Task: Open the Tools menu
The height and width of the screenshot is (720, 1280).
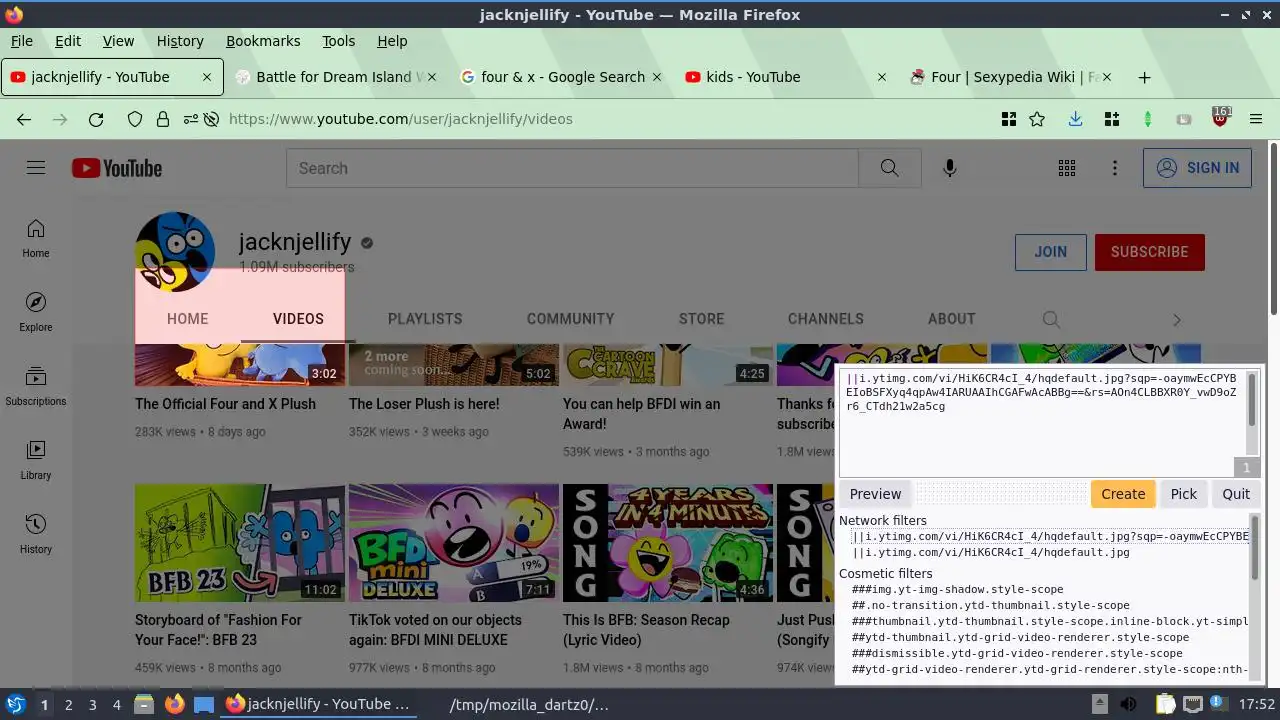Action: [x=338, y=41]
